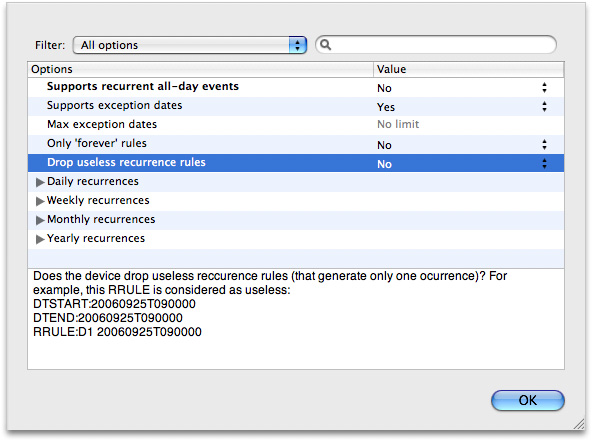
Task: Click the Value column header
Action: [469, 69]
